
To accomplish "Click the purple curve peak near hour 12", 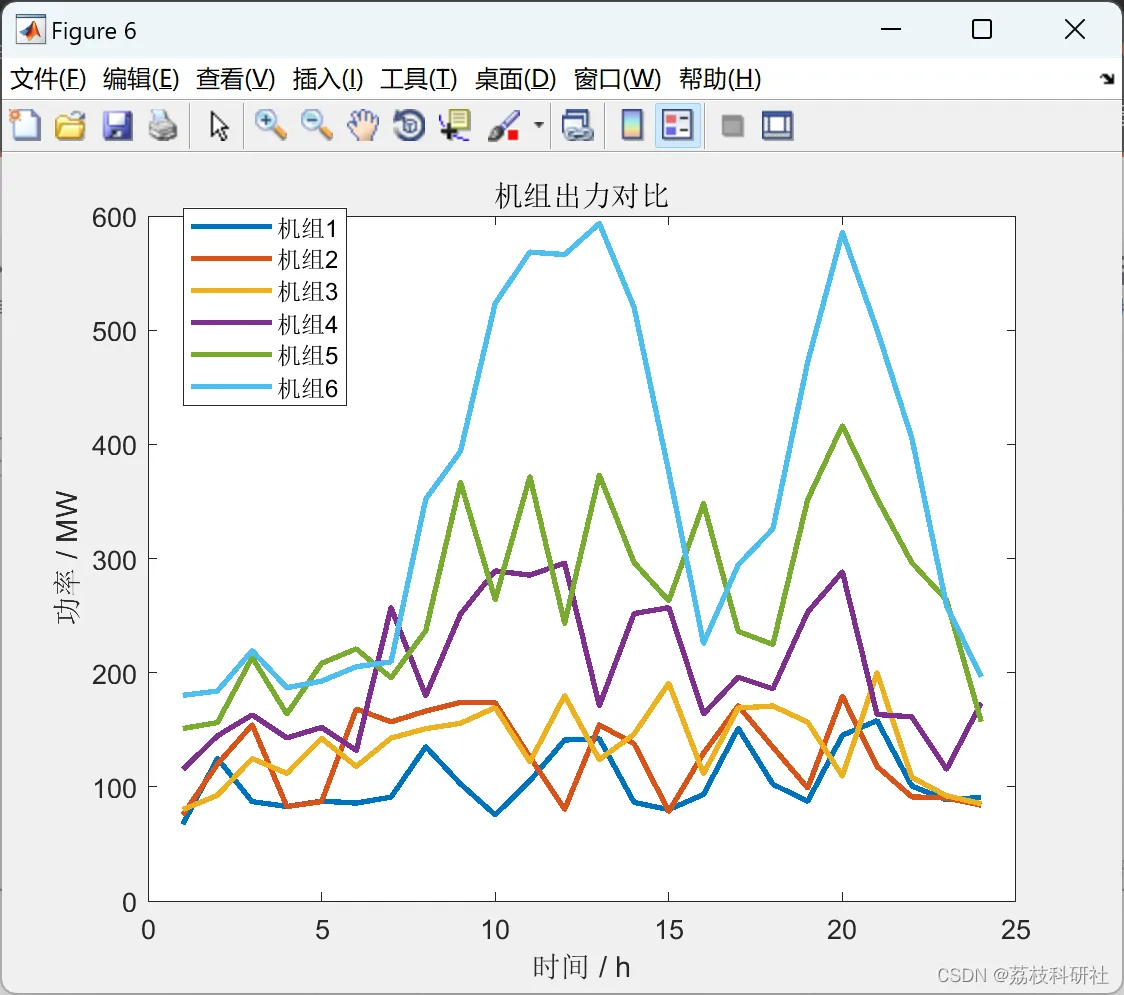I will [565, 563].
